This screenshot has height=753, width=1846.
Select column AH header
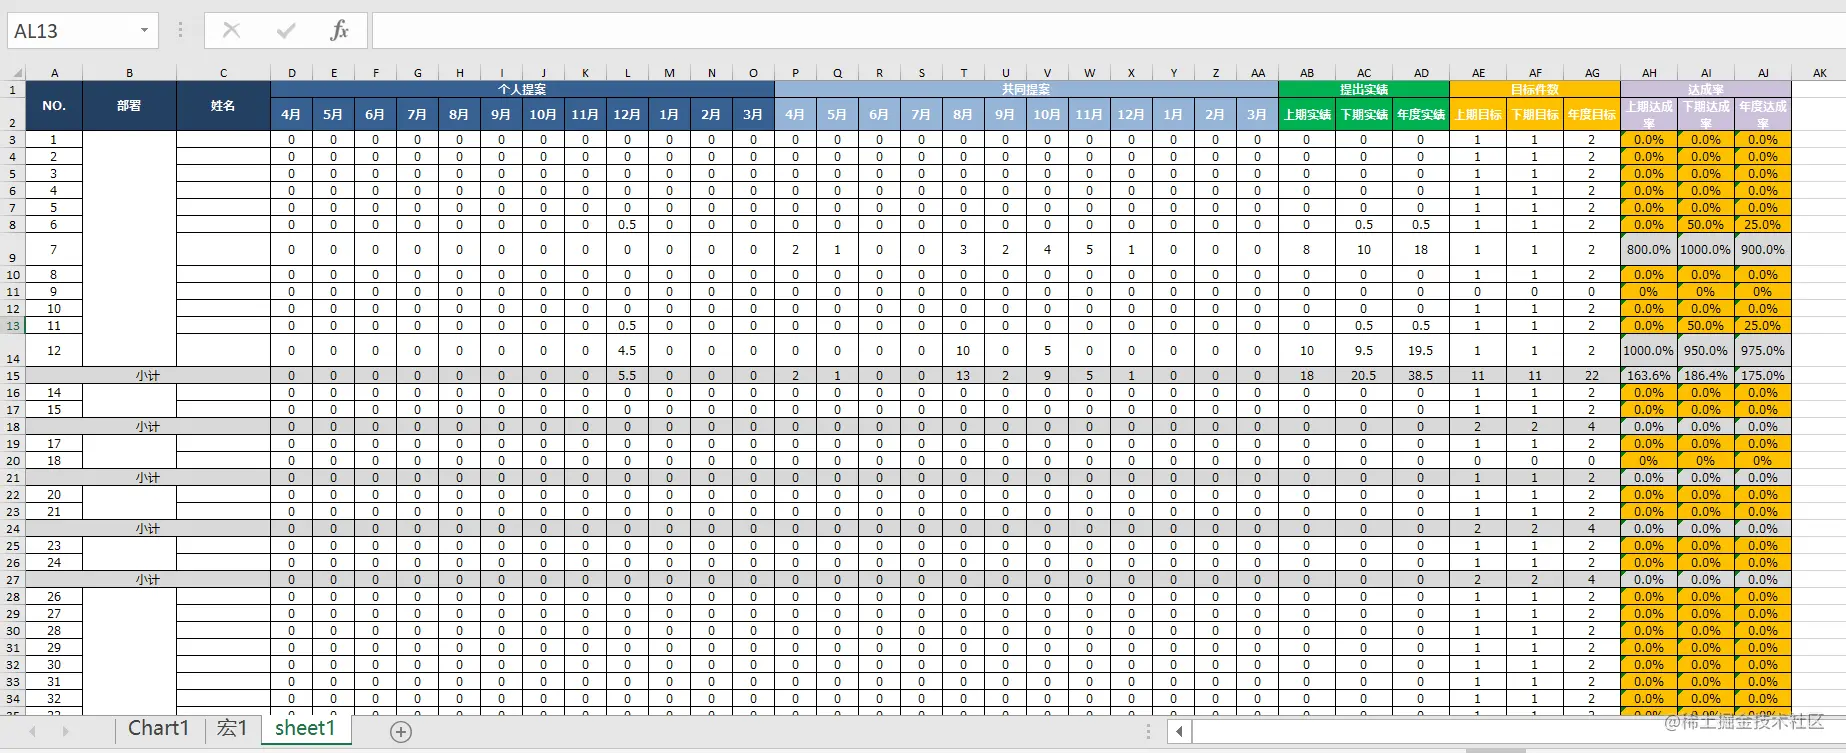pos(1649,73)
